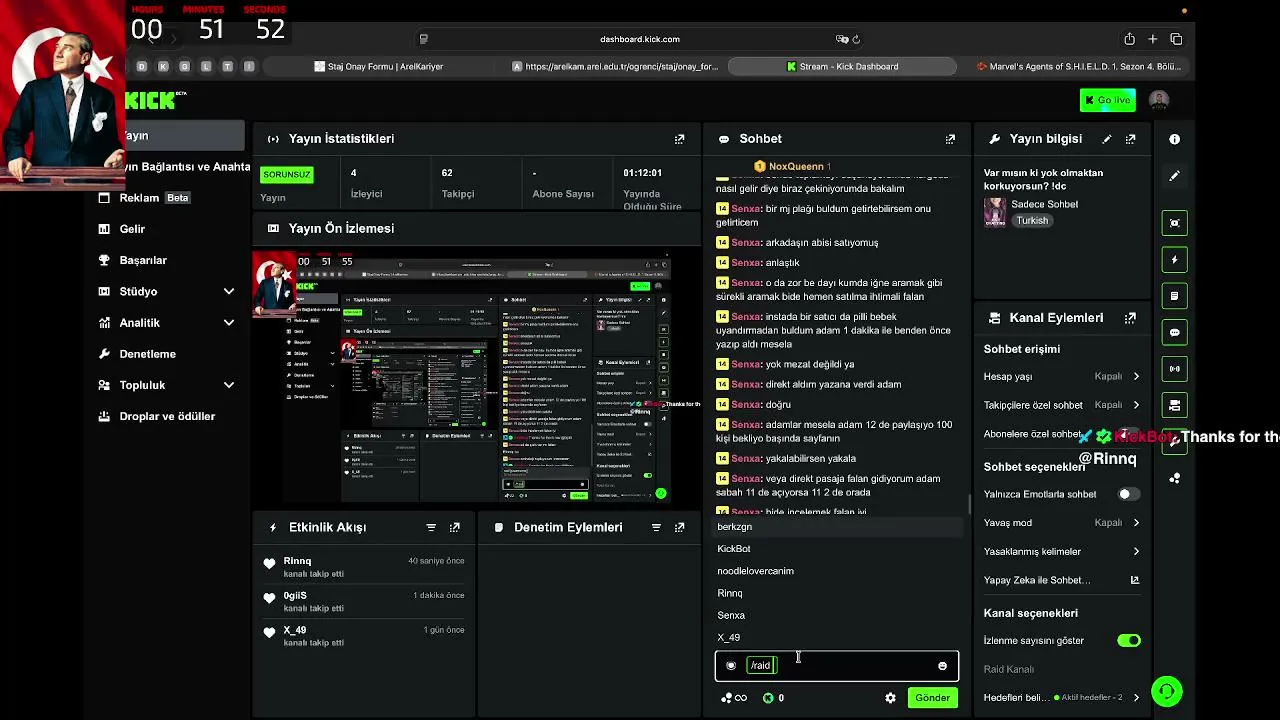Screen dimensions: 1280x720
Task: Pop out the Yayın bilgisi panel
Action: [1131, 139]
